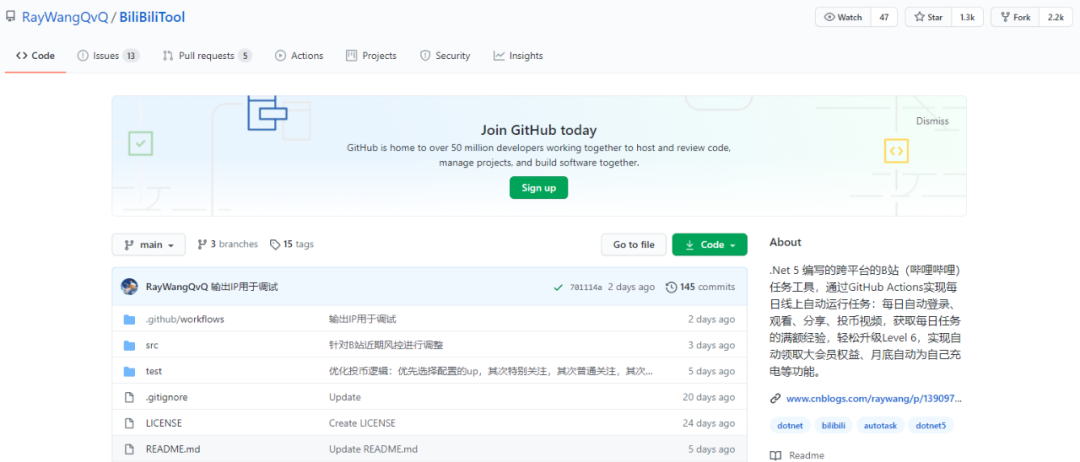View the 3 branches link
The width and height of the screenshot is (1080, 462).
(227, 244)
